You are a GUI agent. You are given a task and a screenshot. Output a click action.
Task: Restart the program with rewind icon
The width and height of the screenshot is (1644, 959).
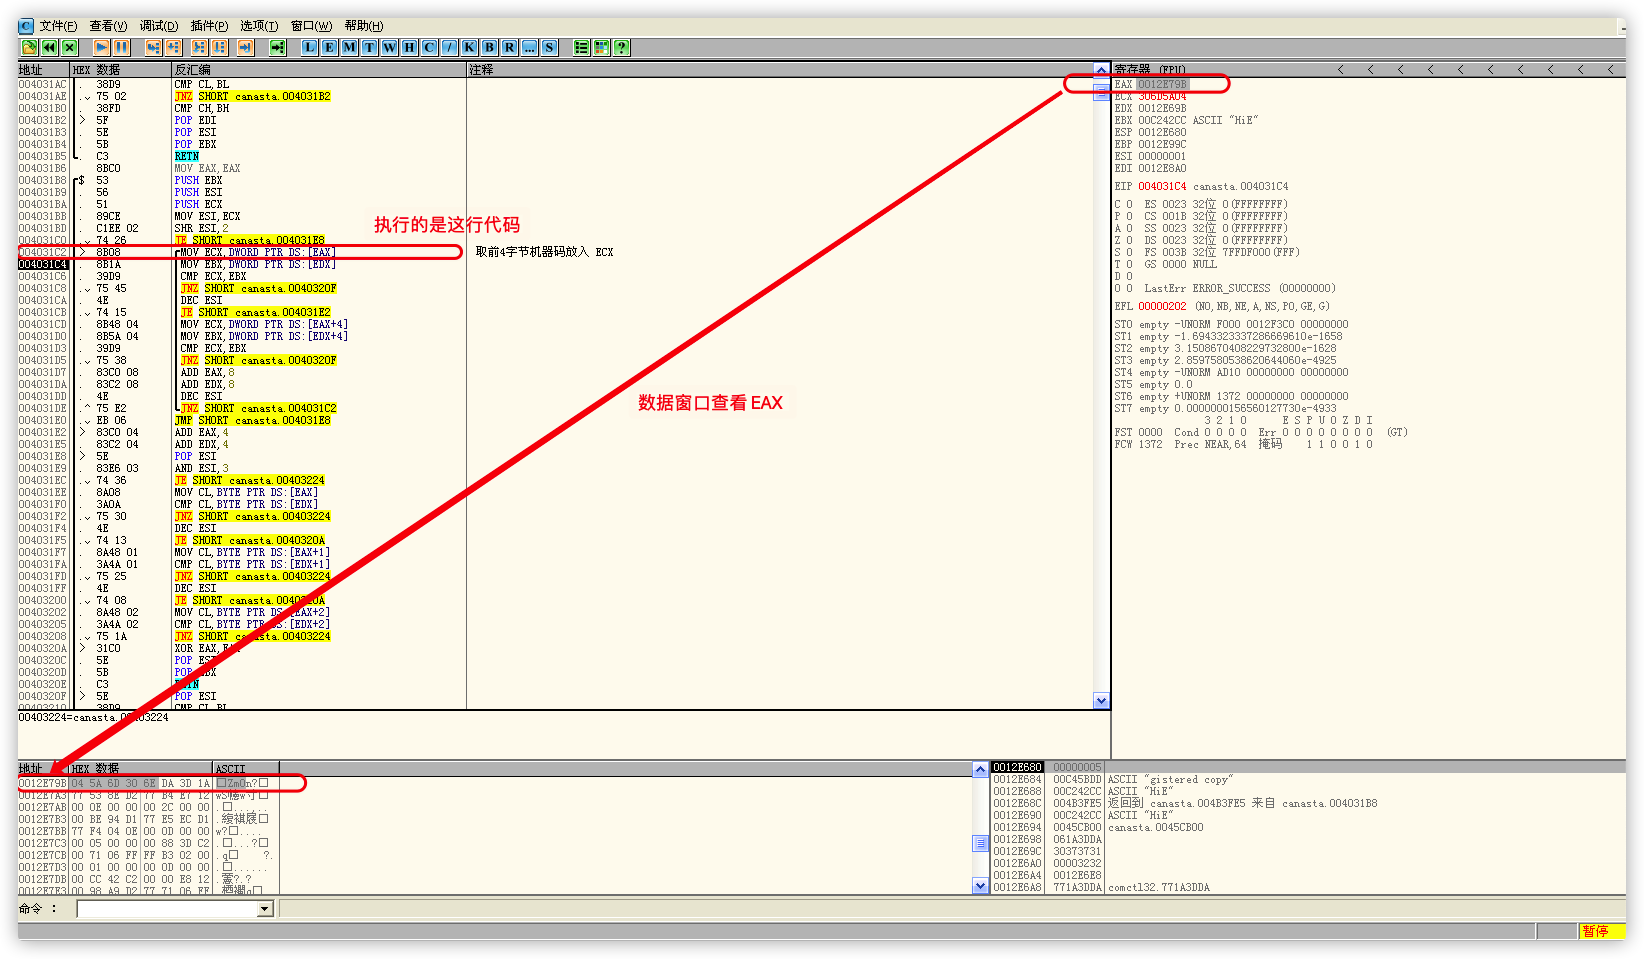pos(49,47)
